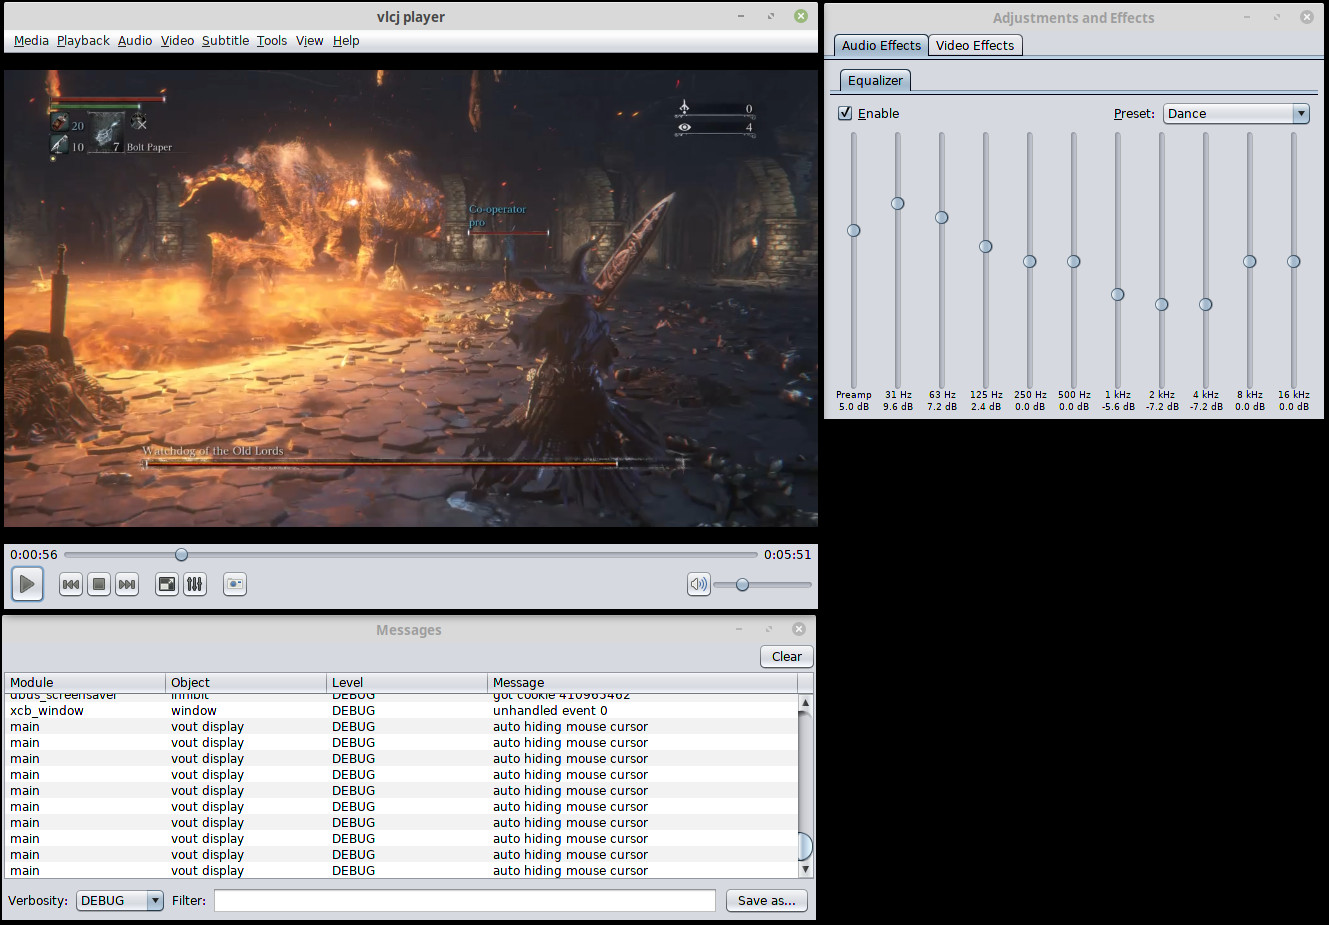Toggle fullscreen with the fullscreen icon
Image resolution: width=1329 pixels, height=925 pixels.
pos(167,584)
